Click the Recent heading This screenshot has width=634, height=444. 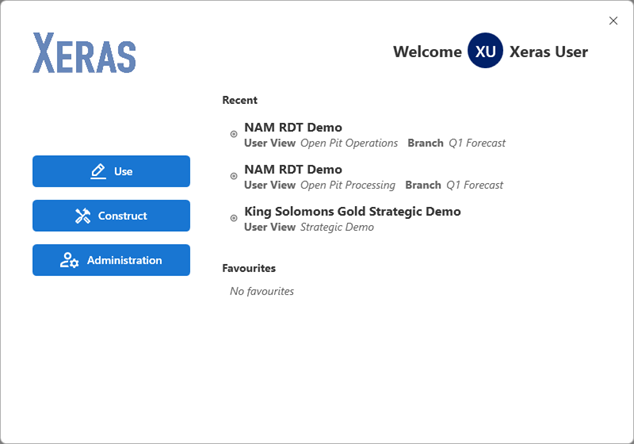(240, 100)
